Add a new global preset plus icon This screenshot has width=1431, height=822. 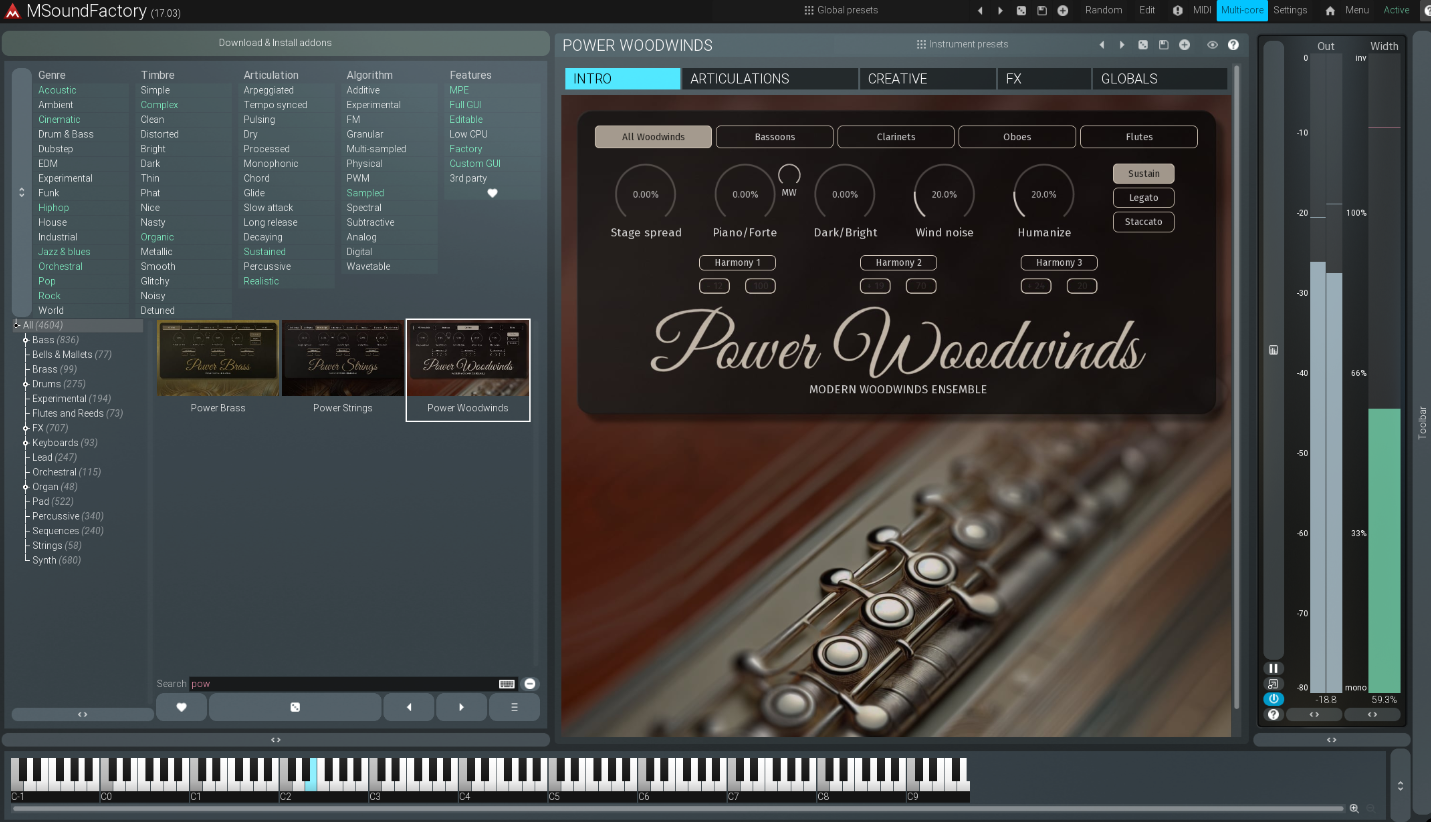[x=1063, y=10]
